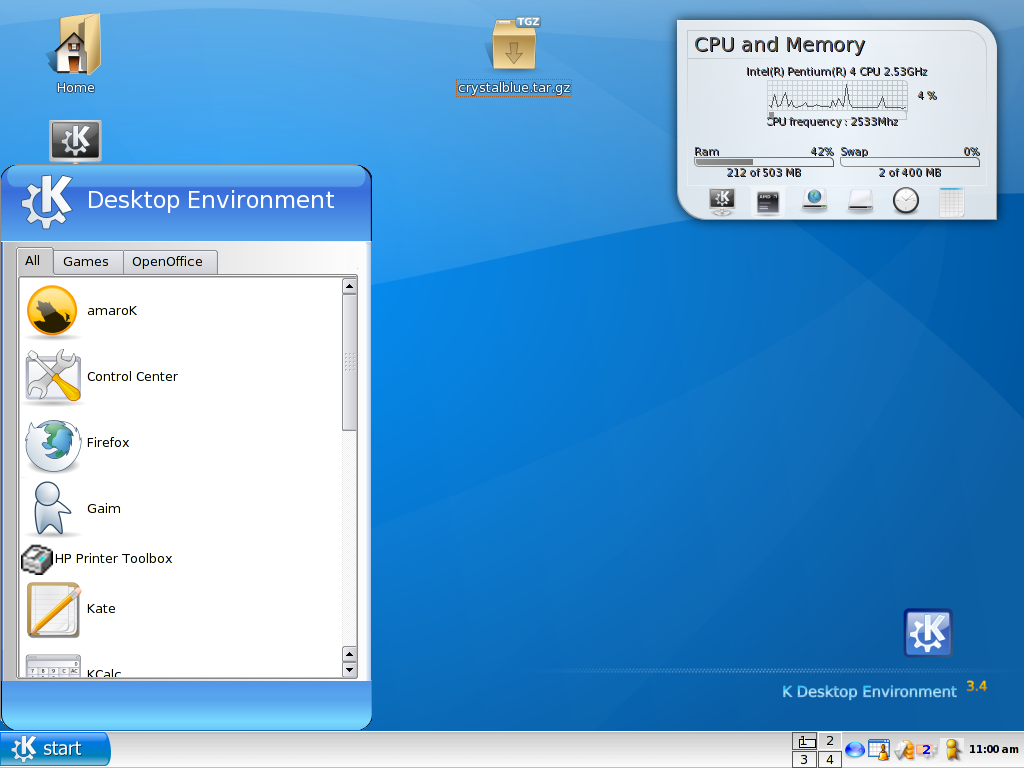The height and width of the screenshot is (768, 1024).
Task: Open the mail checker tray icon
Action: click(x=904, y=750)
